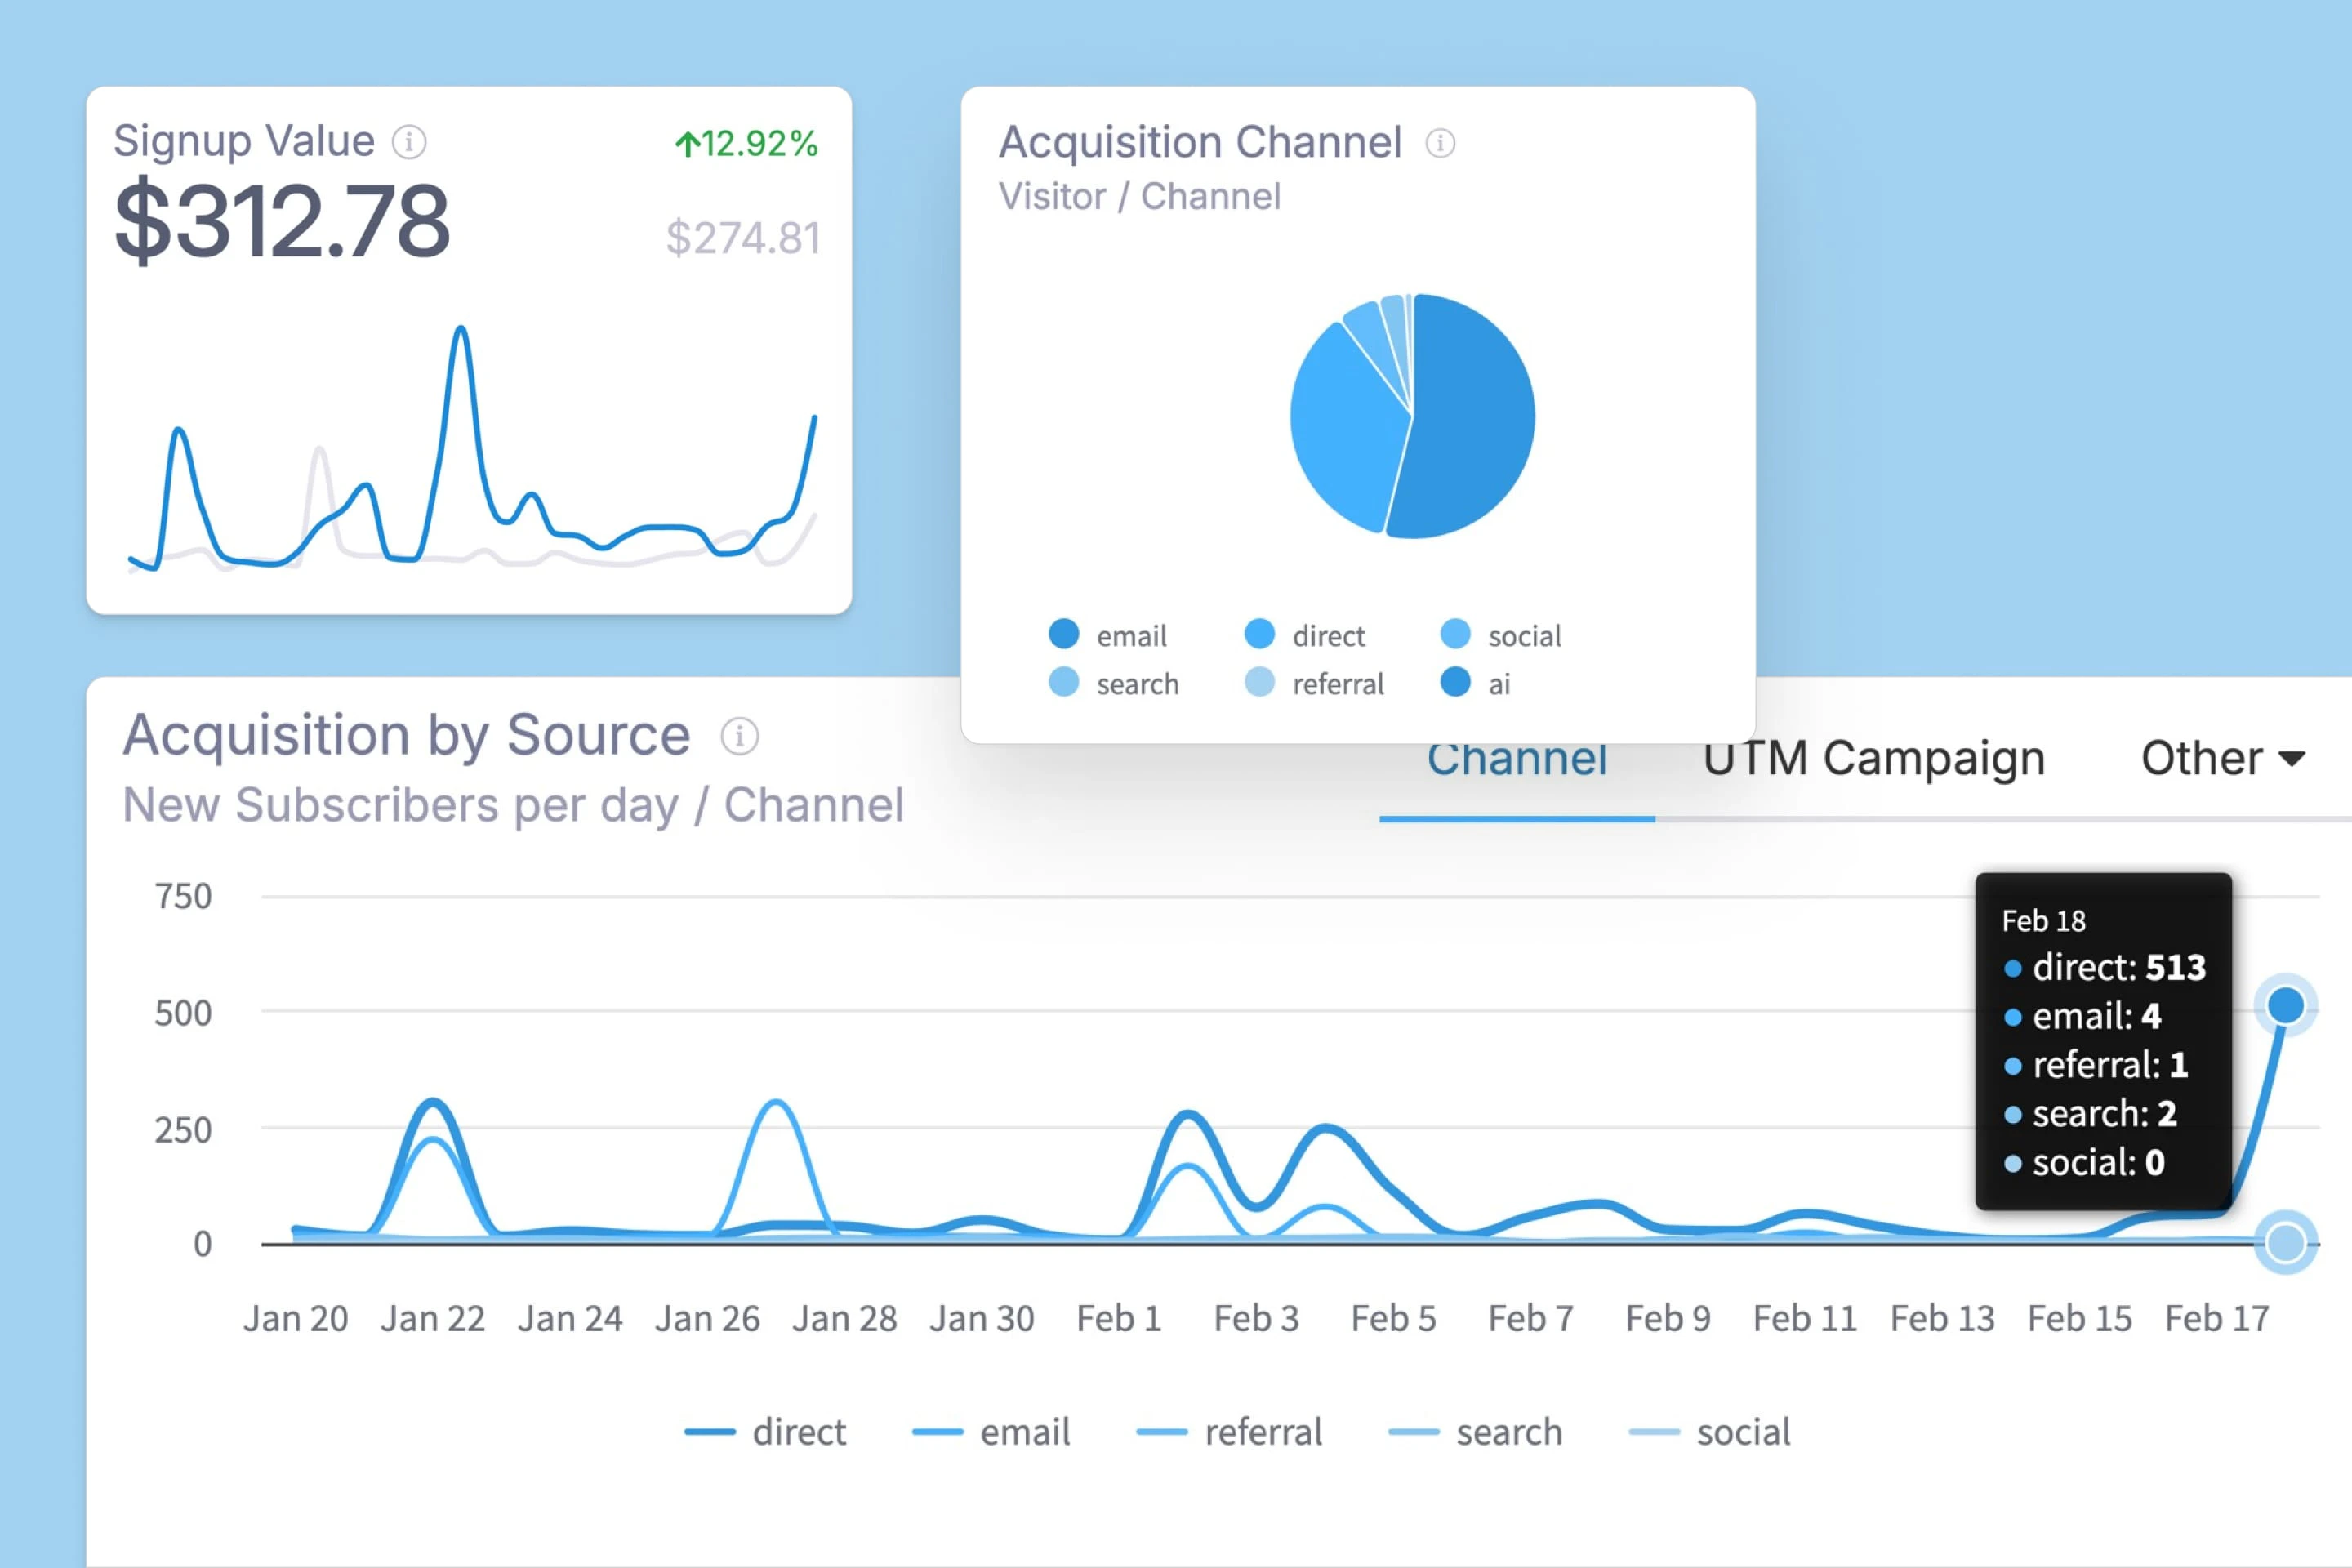The width and height of the screenshot is (2352, 1568).
Task: Select the Channel tab
Action: (1517, 758)
